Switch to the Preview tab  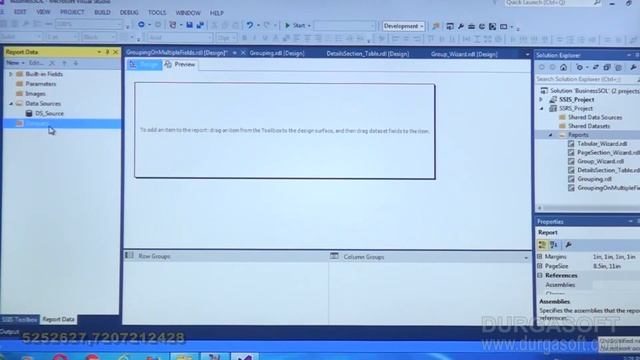click(x=180, y=64)
